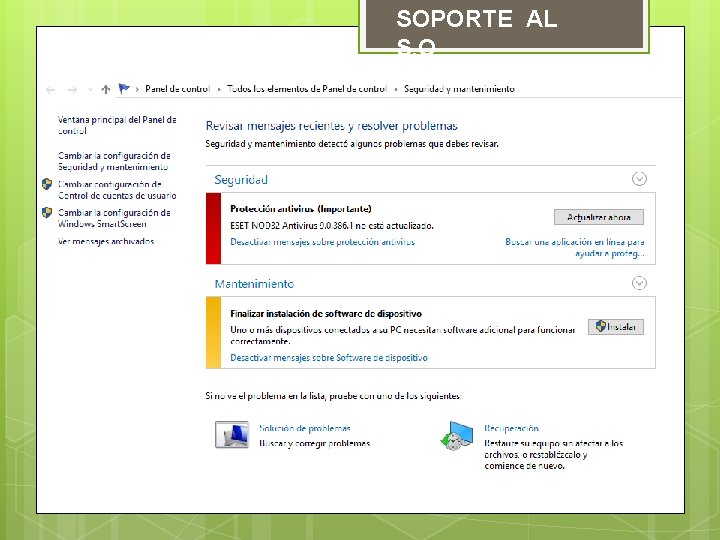Select Seguridad y mantenimiento breadcrumb

(x=459, y=89)
